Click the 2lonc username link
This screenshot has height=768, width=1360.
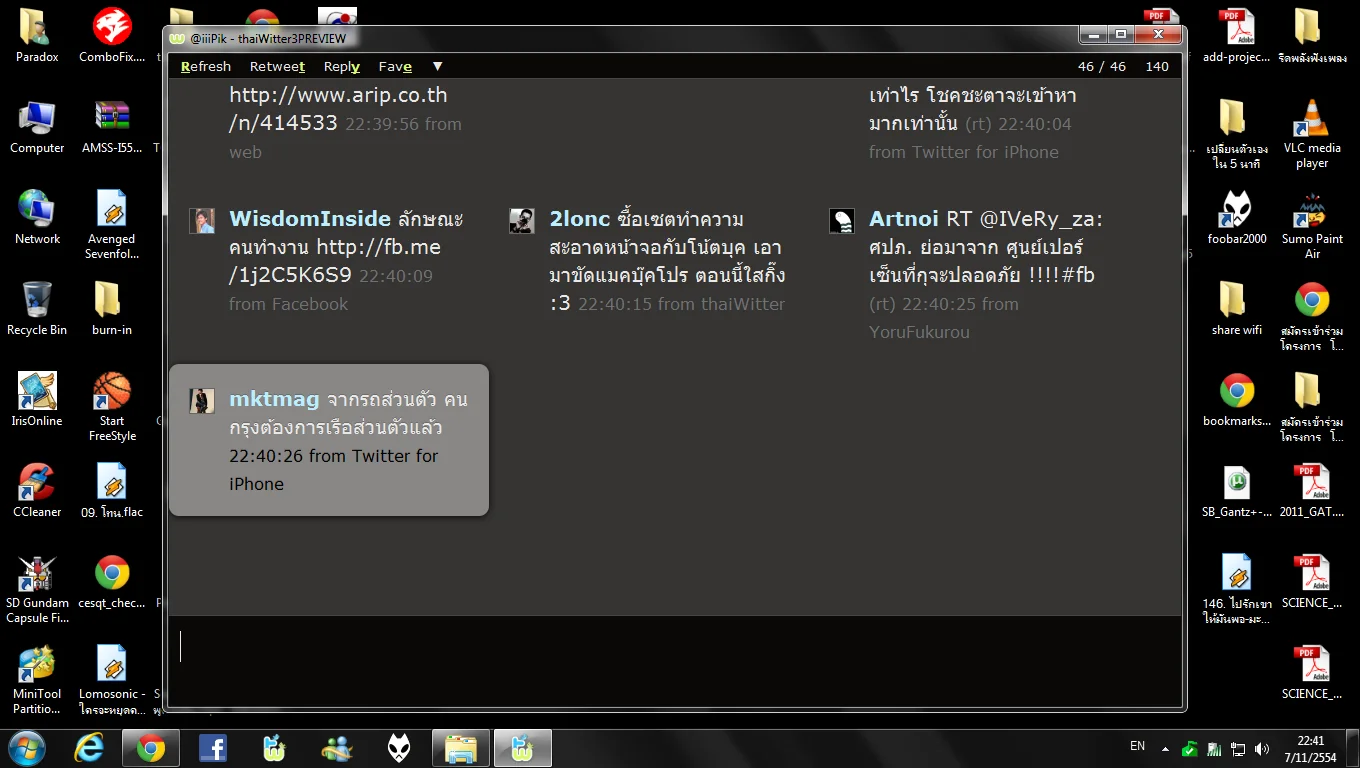point(579,219)
